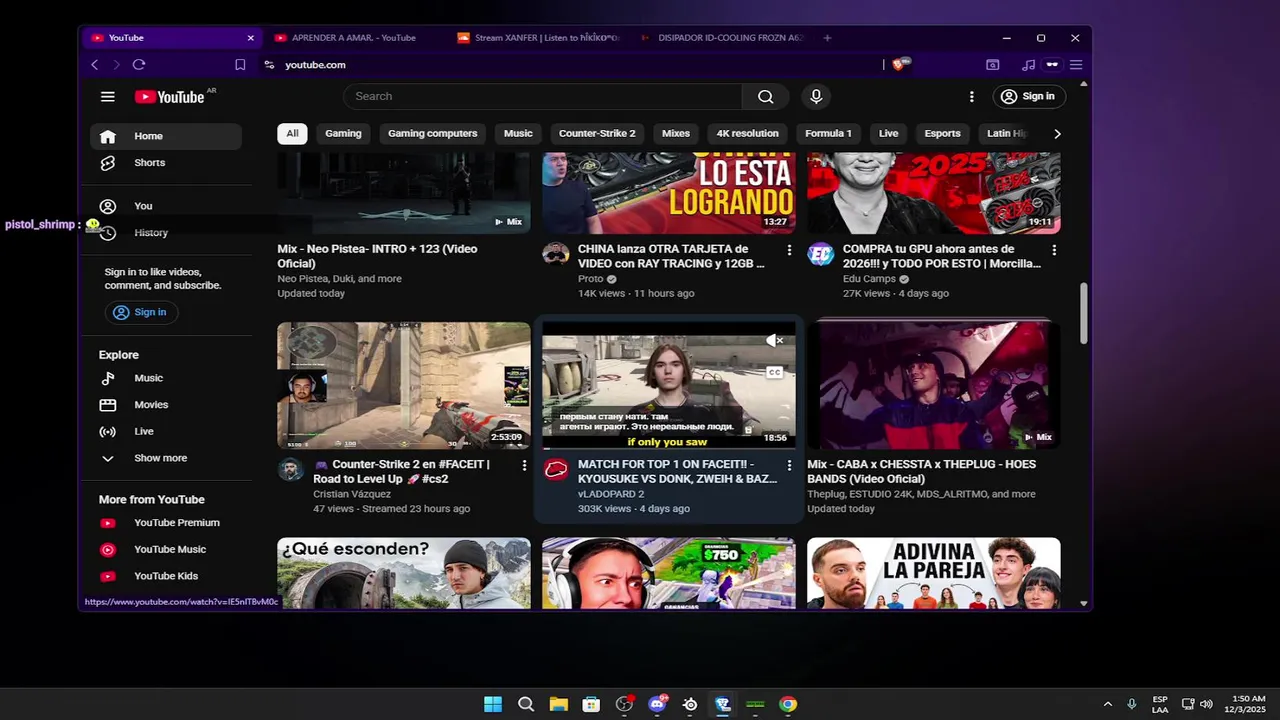Open a new browser tab
This screenshot has height=720, width=1280.
click(x=827, y=38)
